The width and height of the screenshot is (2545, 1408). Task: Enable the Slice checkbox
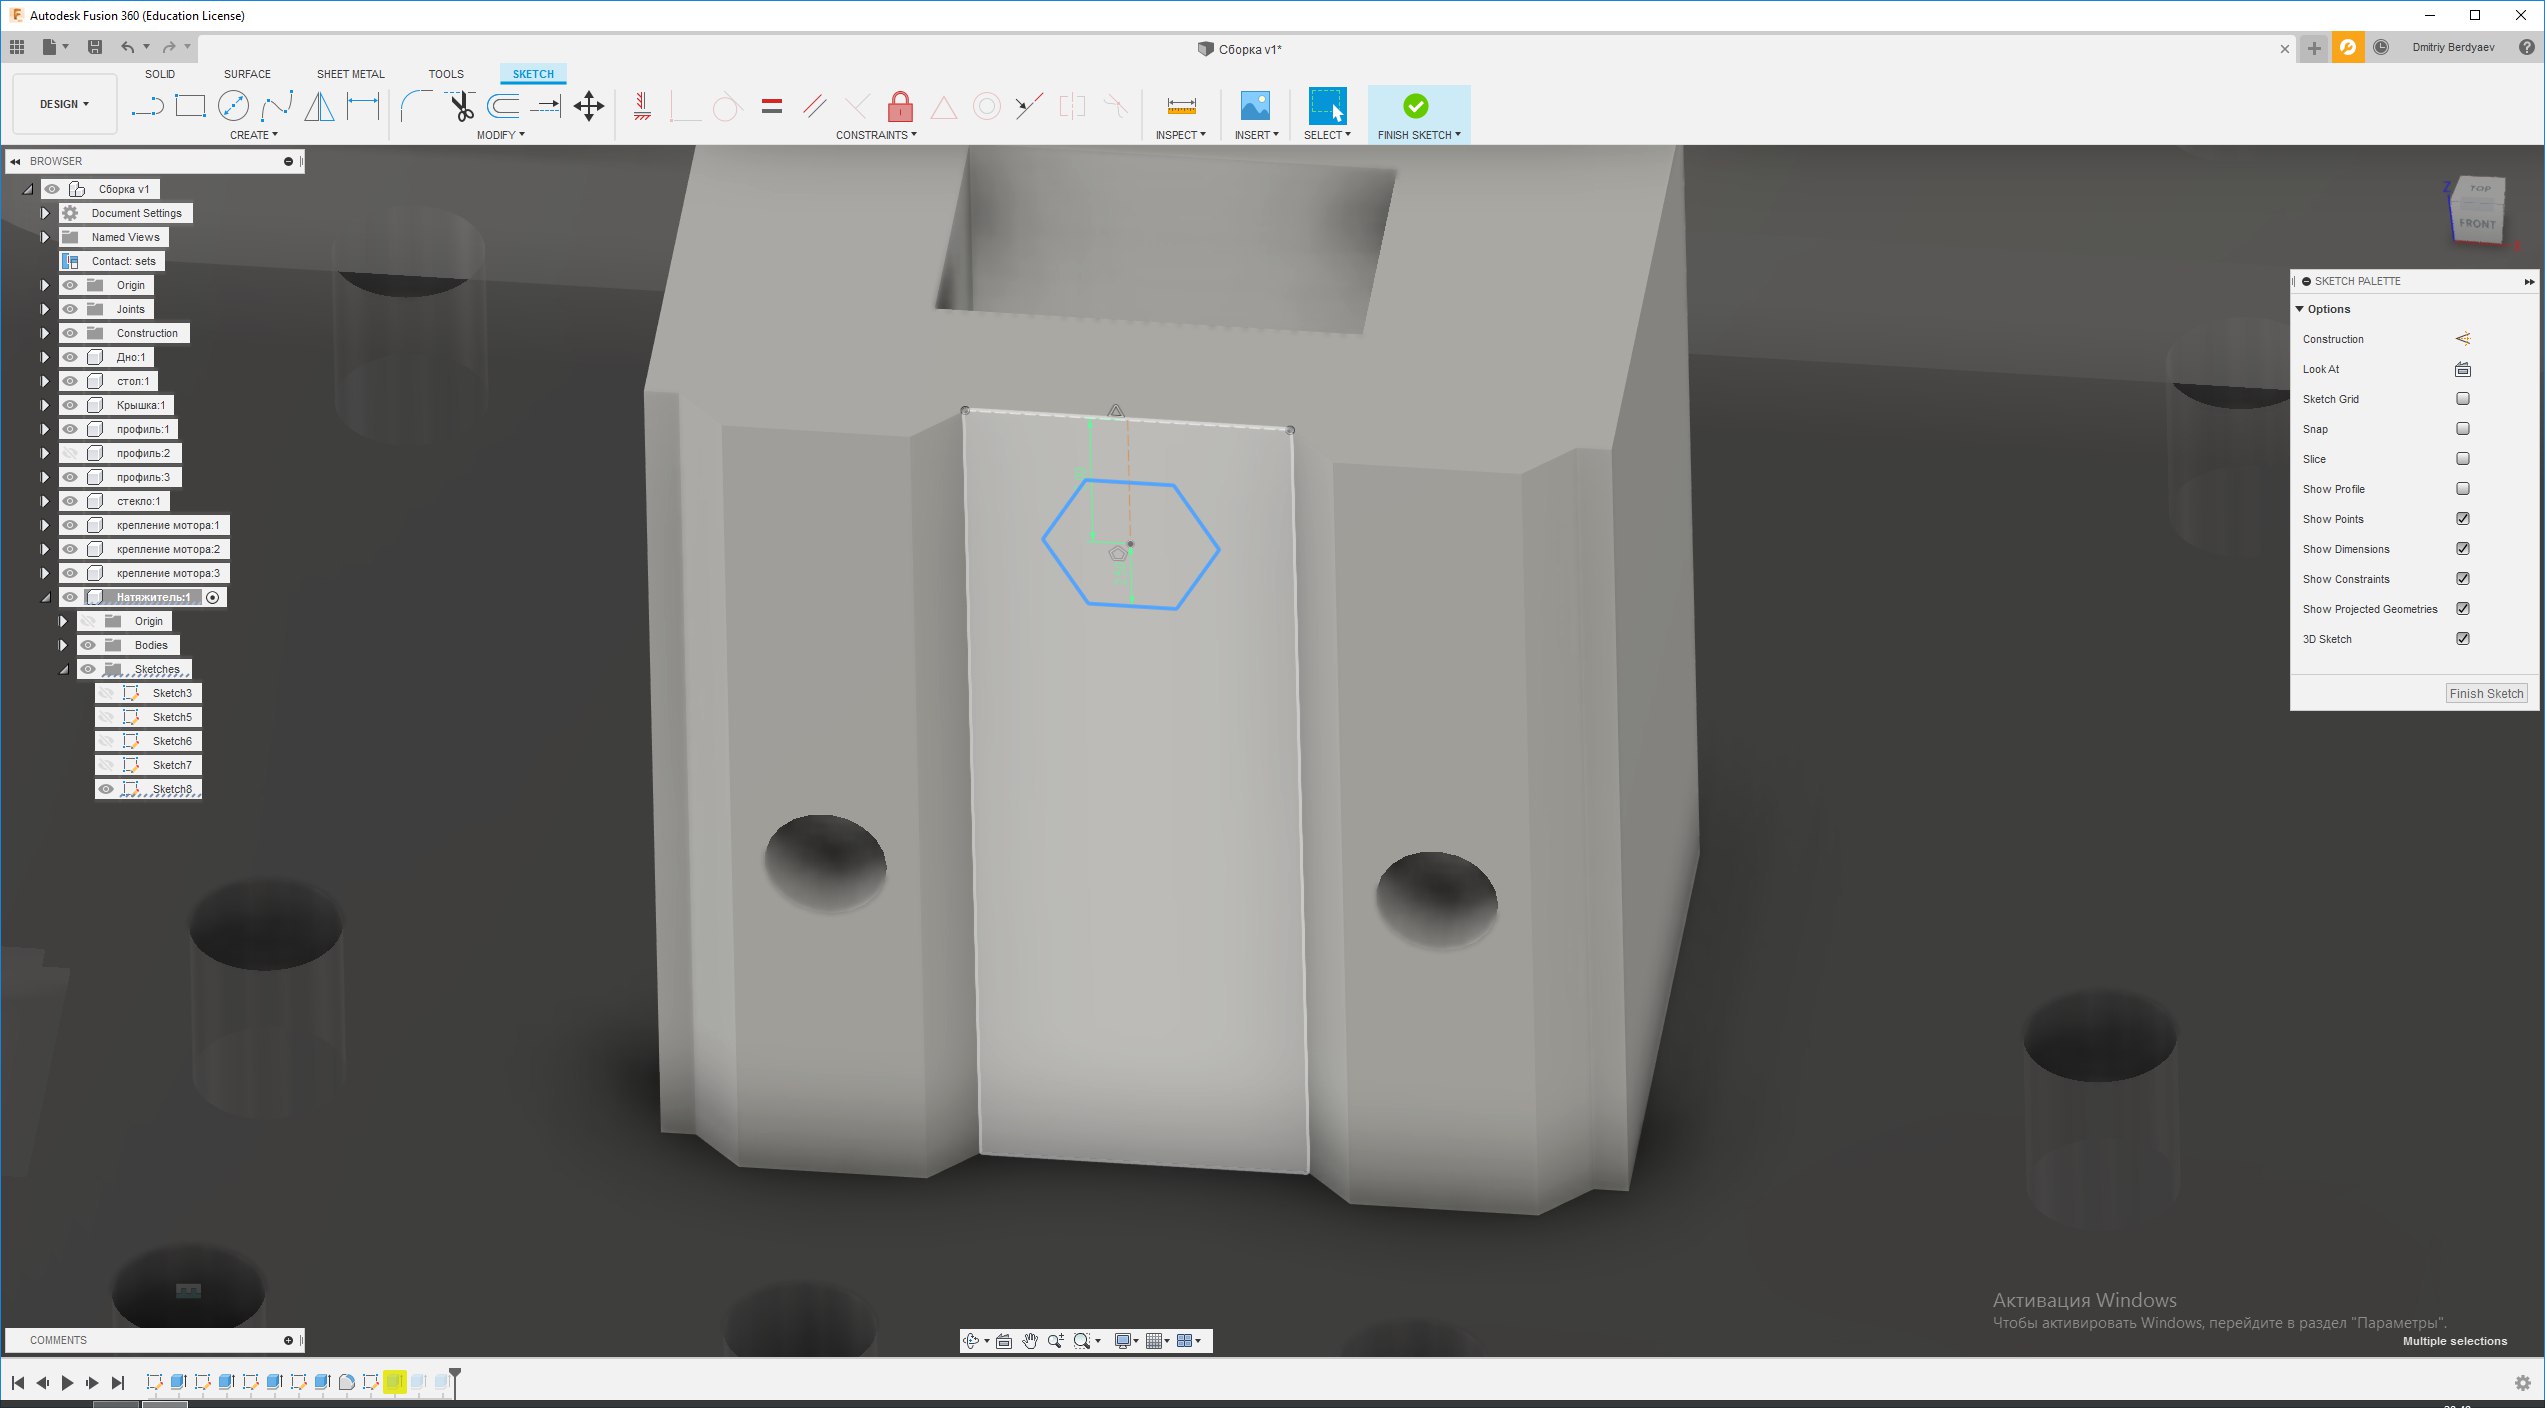tap(2463, 459)
